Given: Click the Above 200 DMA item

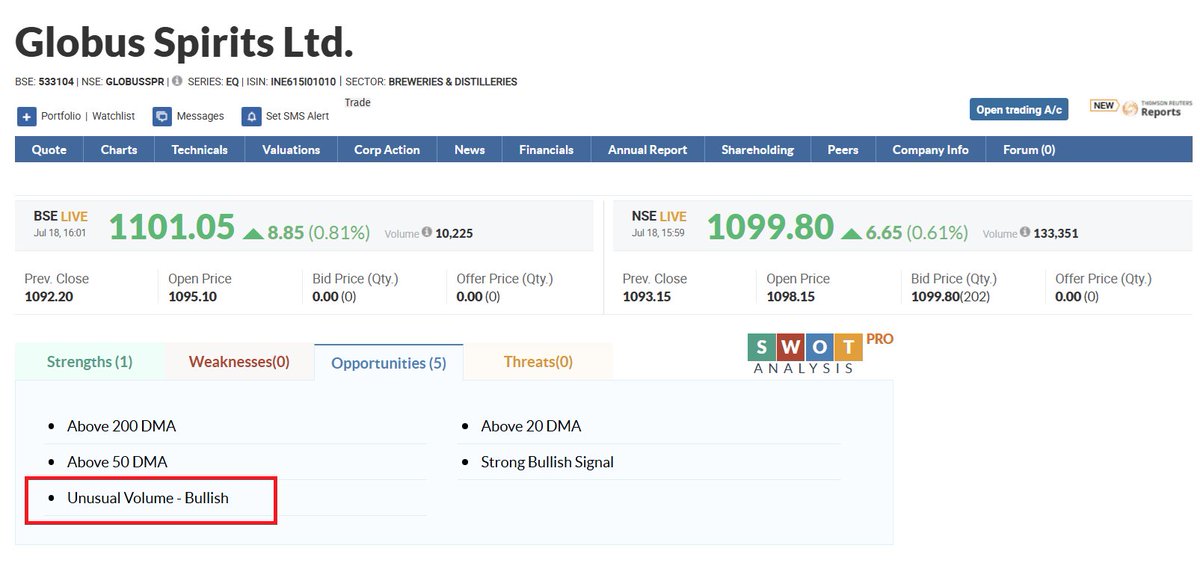Looking at the screenshot, I should 121,426.
